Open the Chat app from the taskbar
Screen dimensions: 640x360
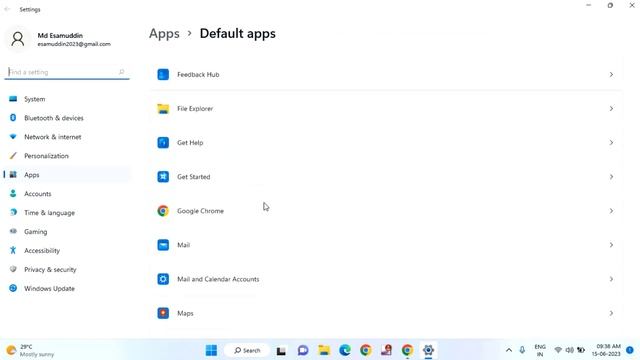coord(303,350)
